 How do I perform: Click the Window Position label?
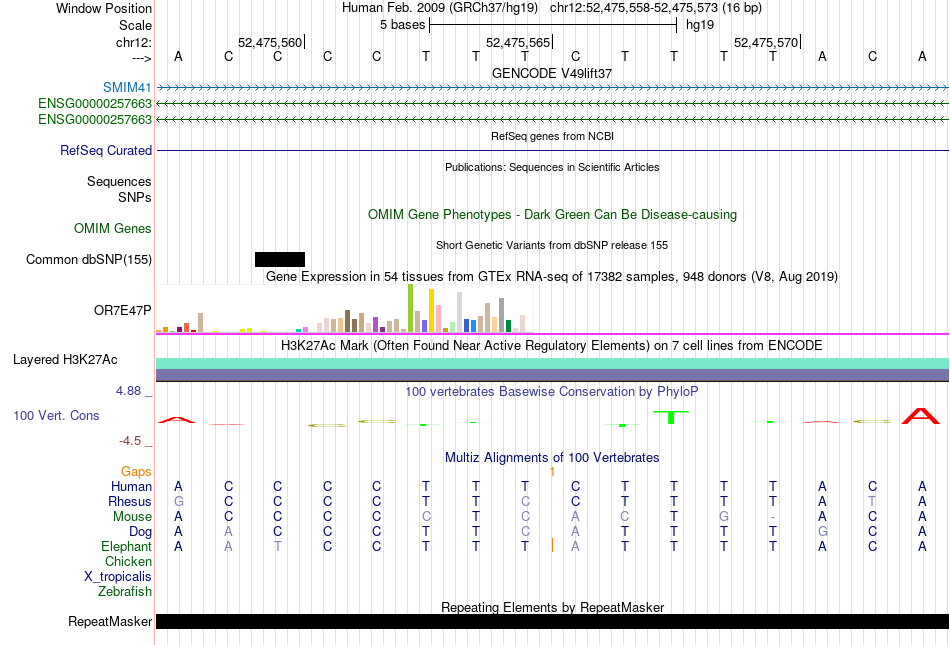104,8
